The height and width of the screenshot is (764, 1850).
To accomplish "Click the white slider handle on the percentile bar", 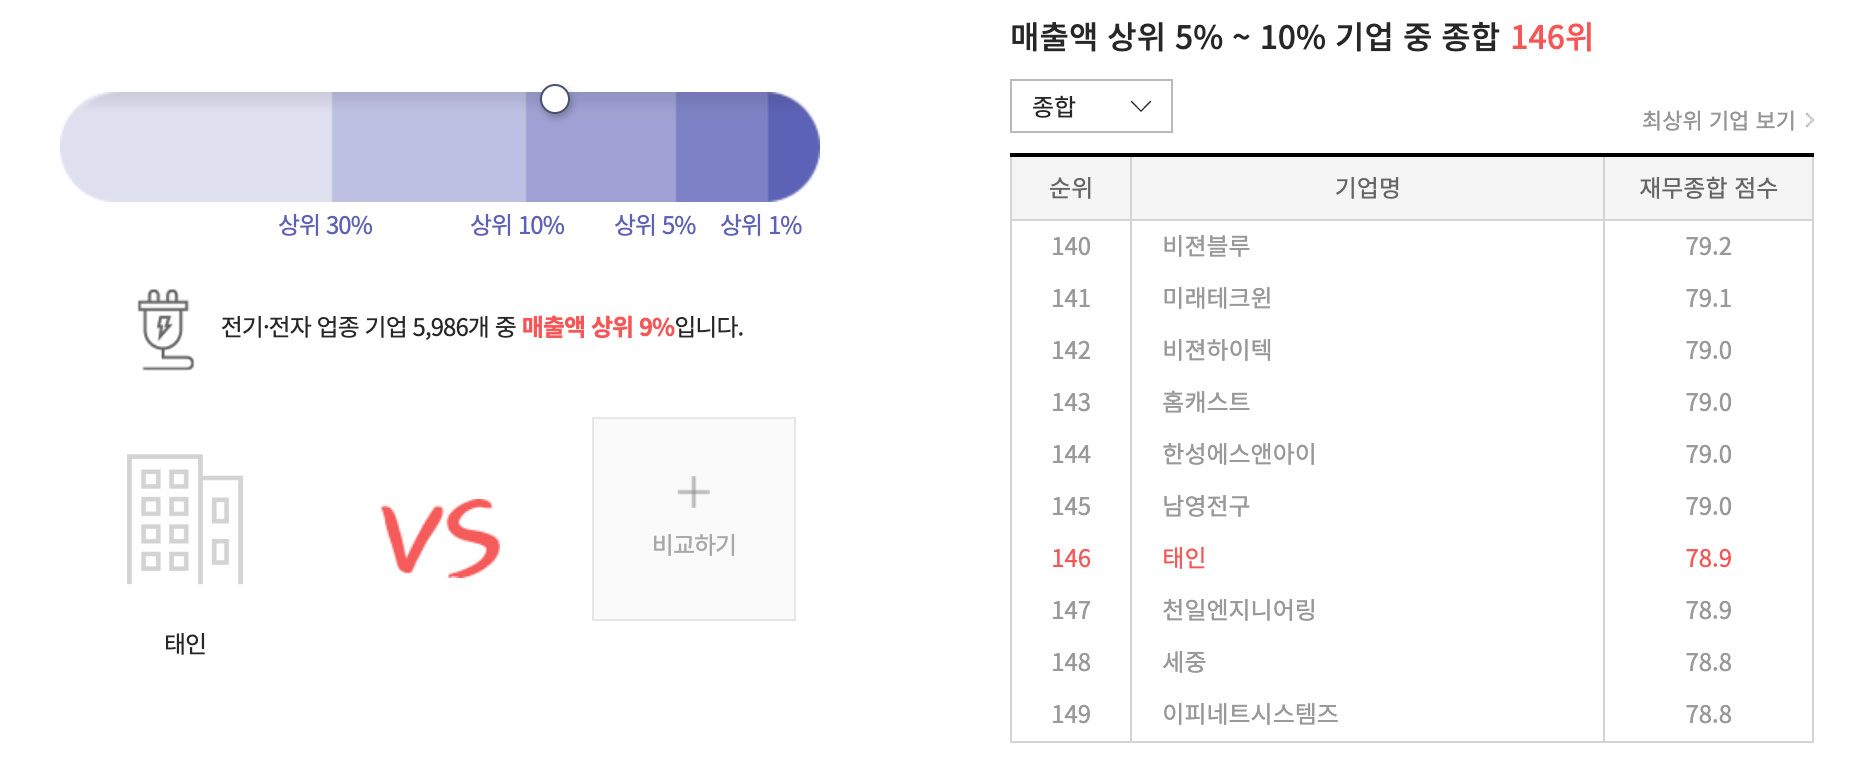I will click(x=555, y=99).
